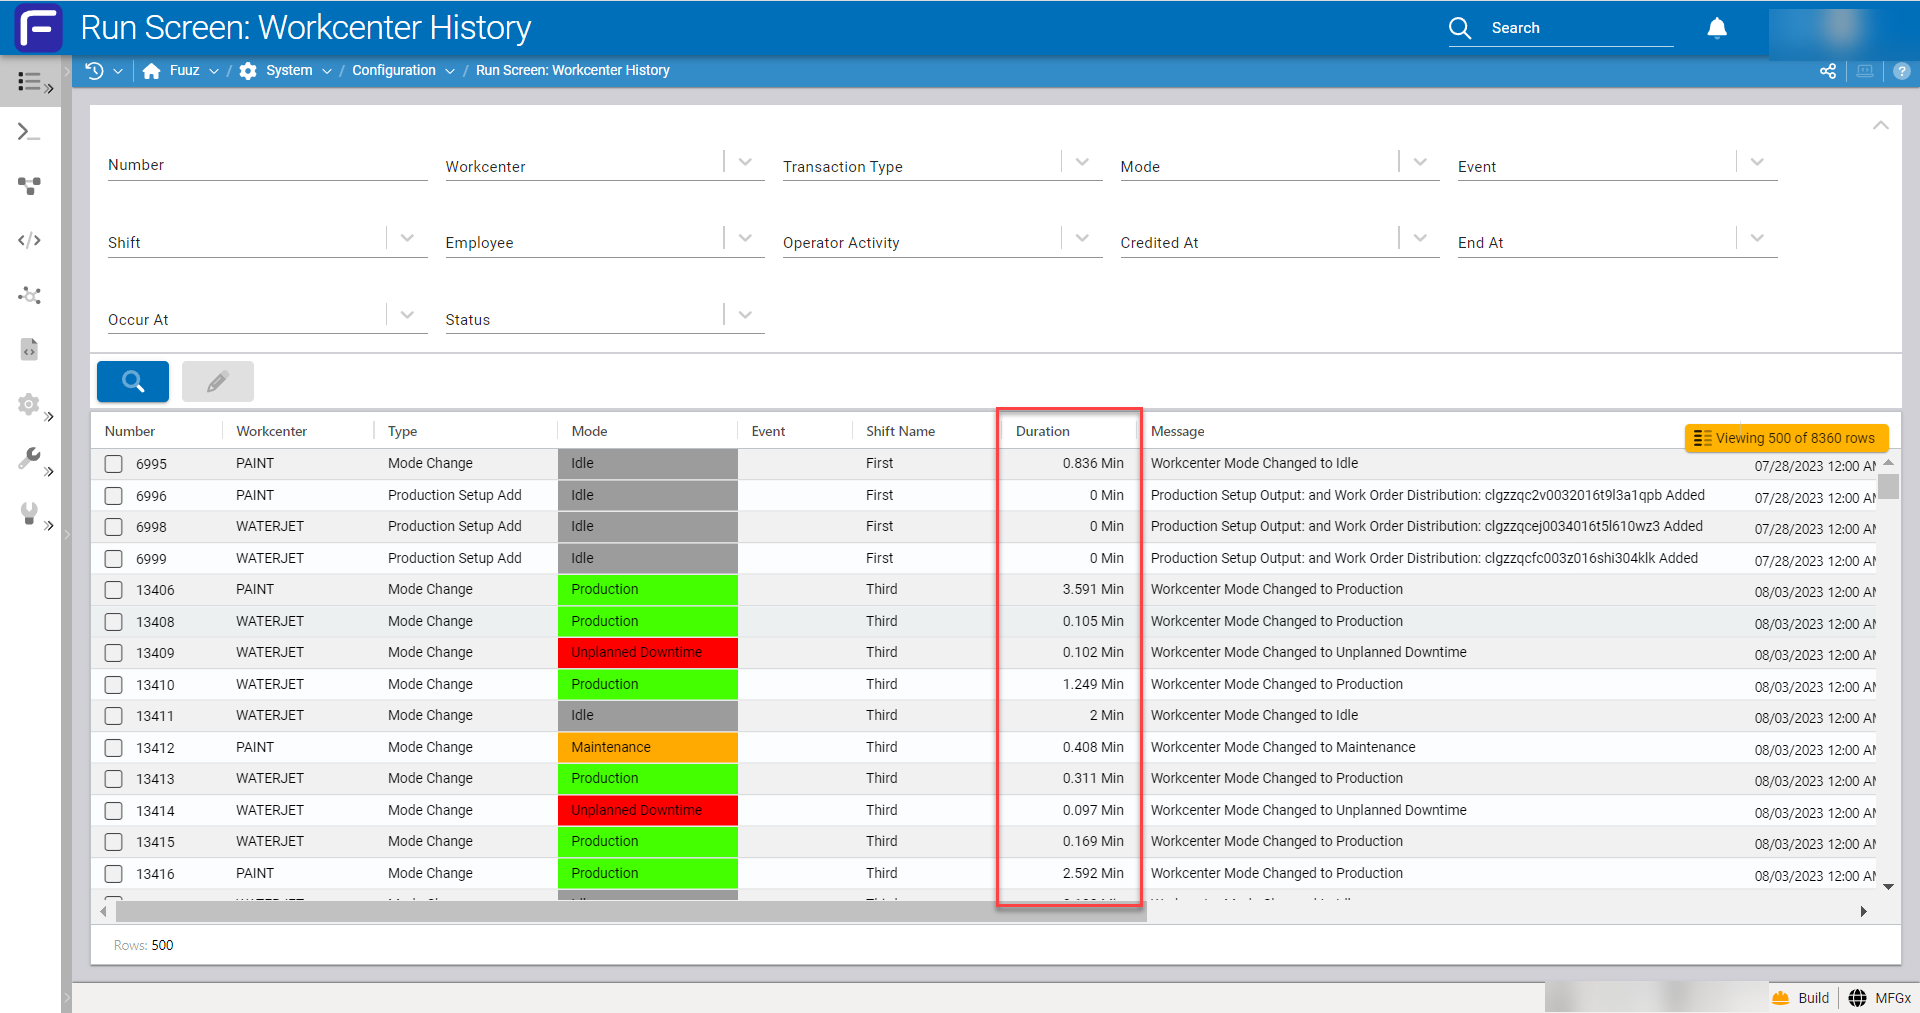This screenshot has height=1013, width=1920.
Task: Click the Build button in status bar
Action: (1800, 998)
